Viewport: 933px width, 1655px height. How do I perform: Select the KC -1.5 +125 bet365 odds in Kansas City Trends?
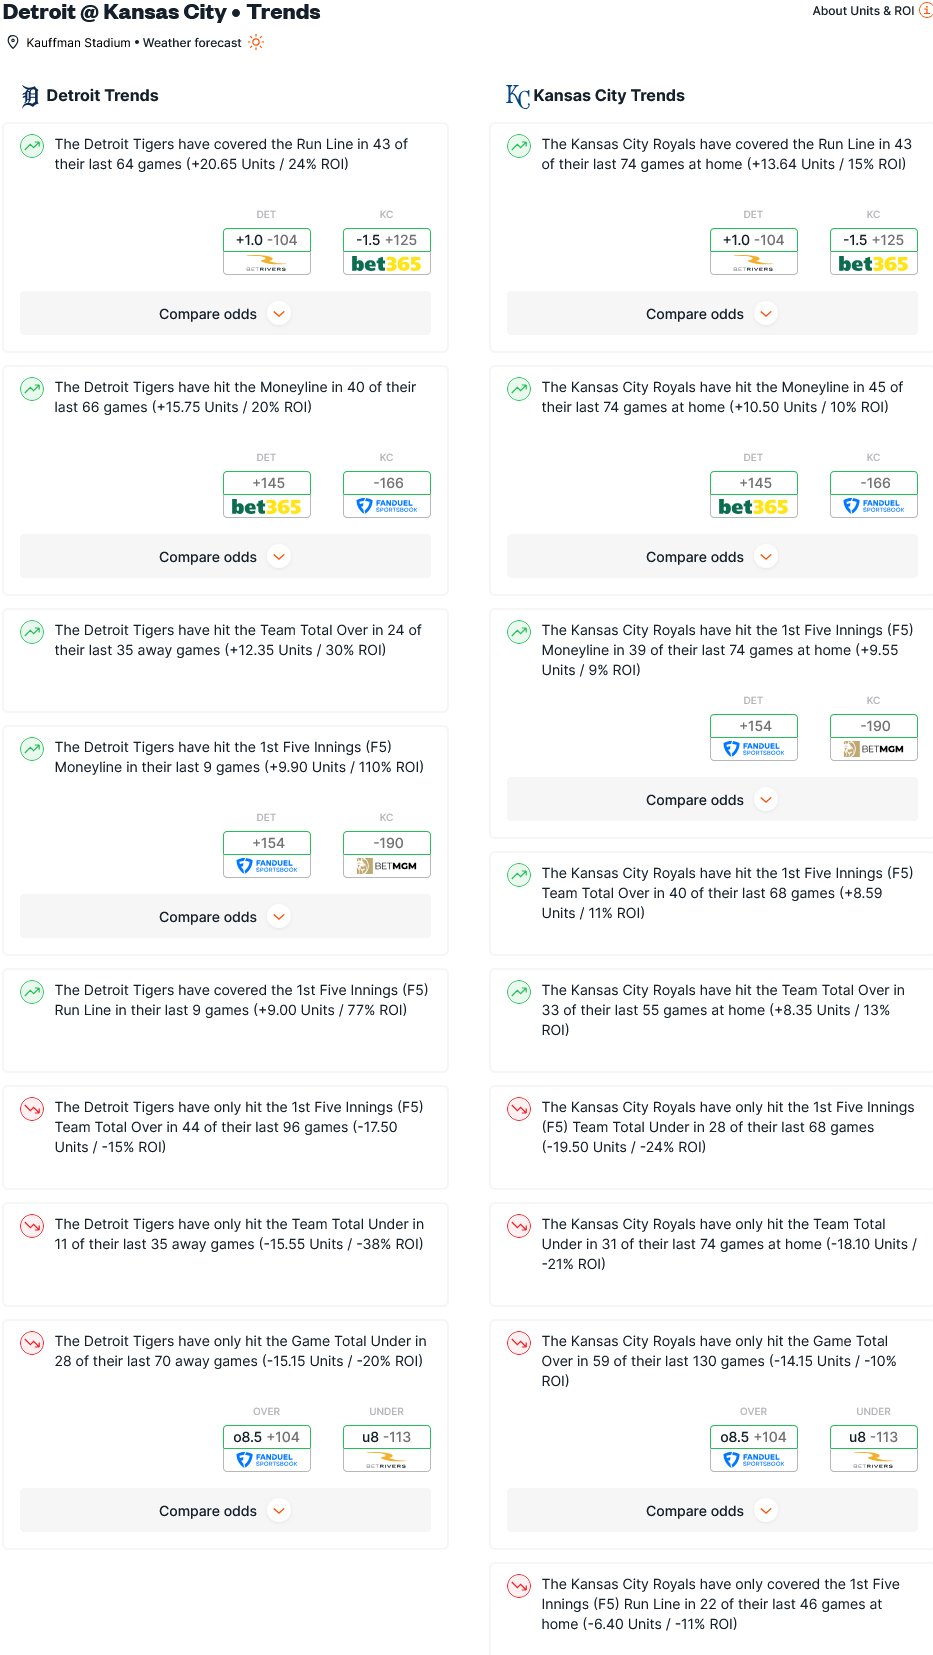874,251
